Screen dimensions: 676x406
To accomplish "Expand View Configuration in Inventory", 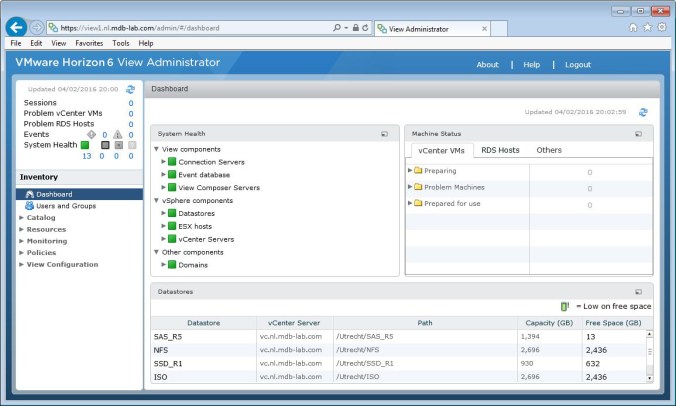I will pyautogui.click(x=22, y=265).
